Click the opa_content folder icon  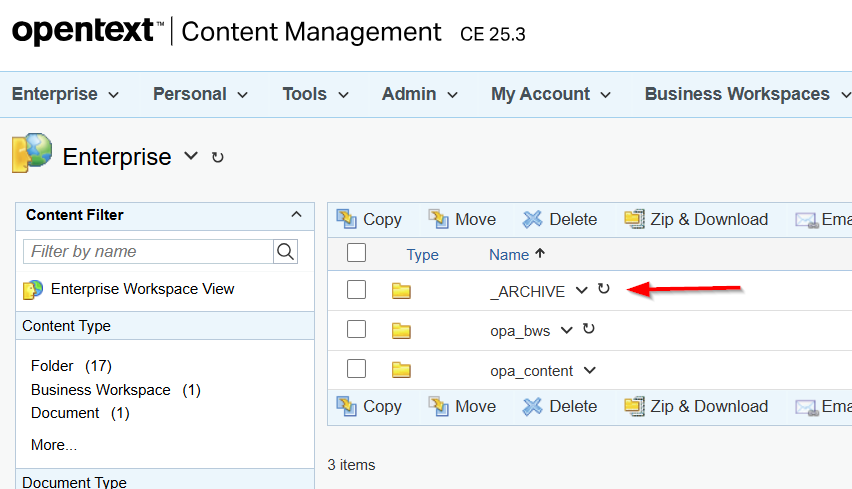pyautogui.click(x=401, y=370)
